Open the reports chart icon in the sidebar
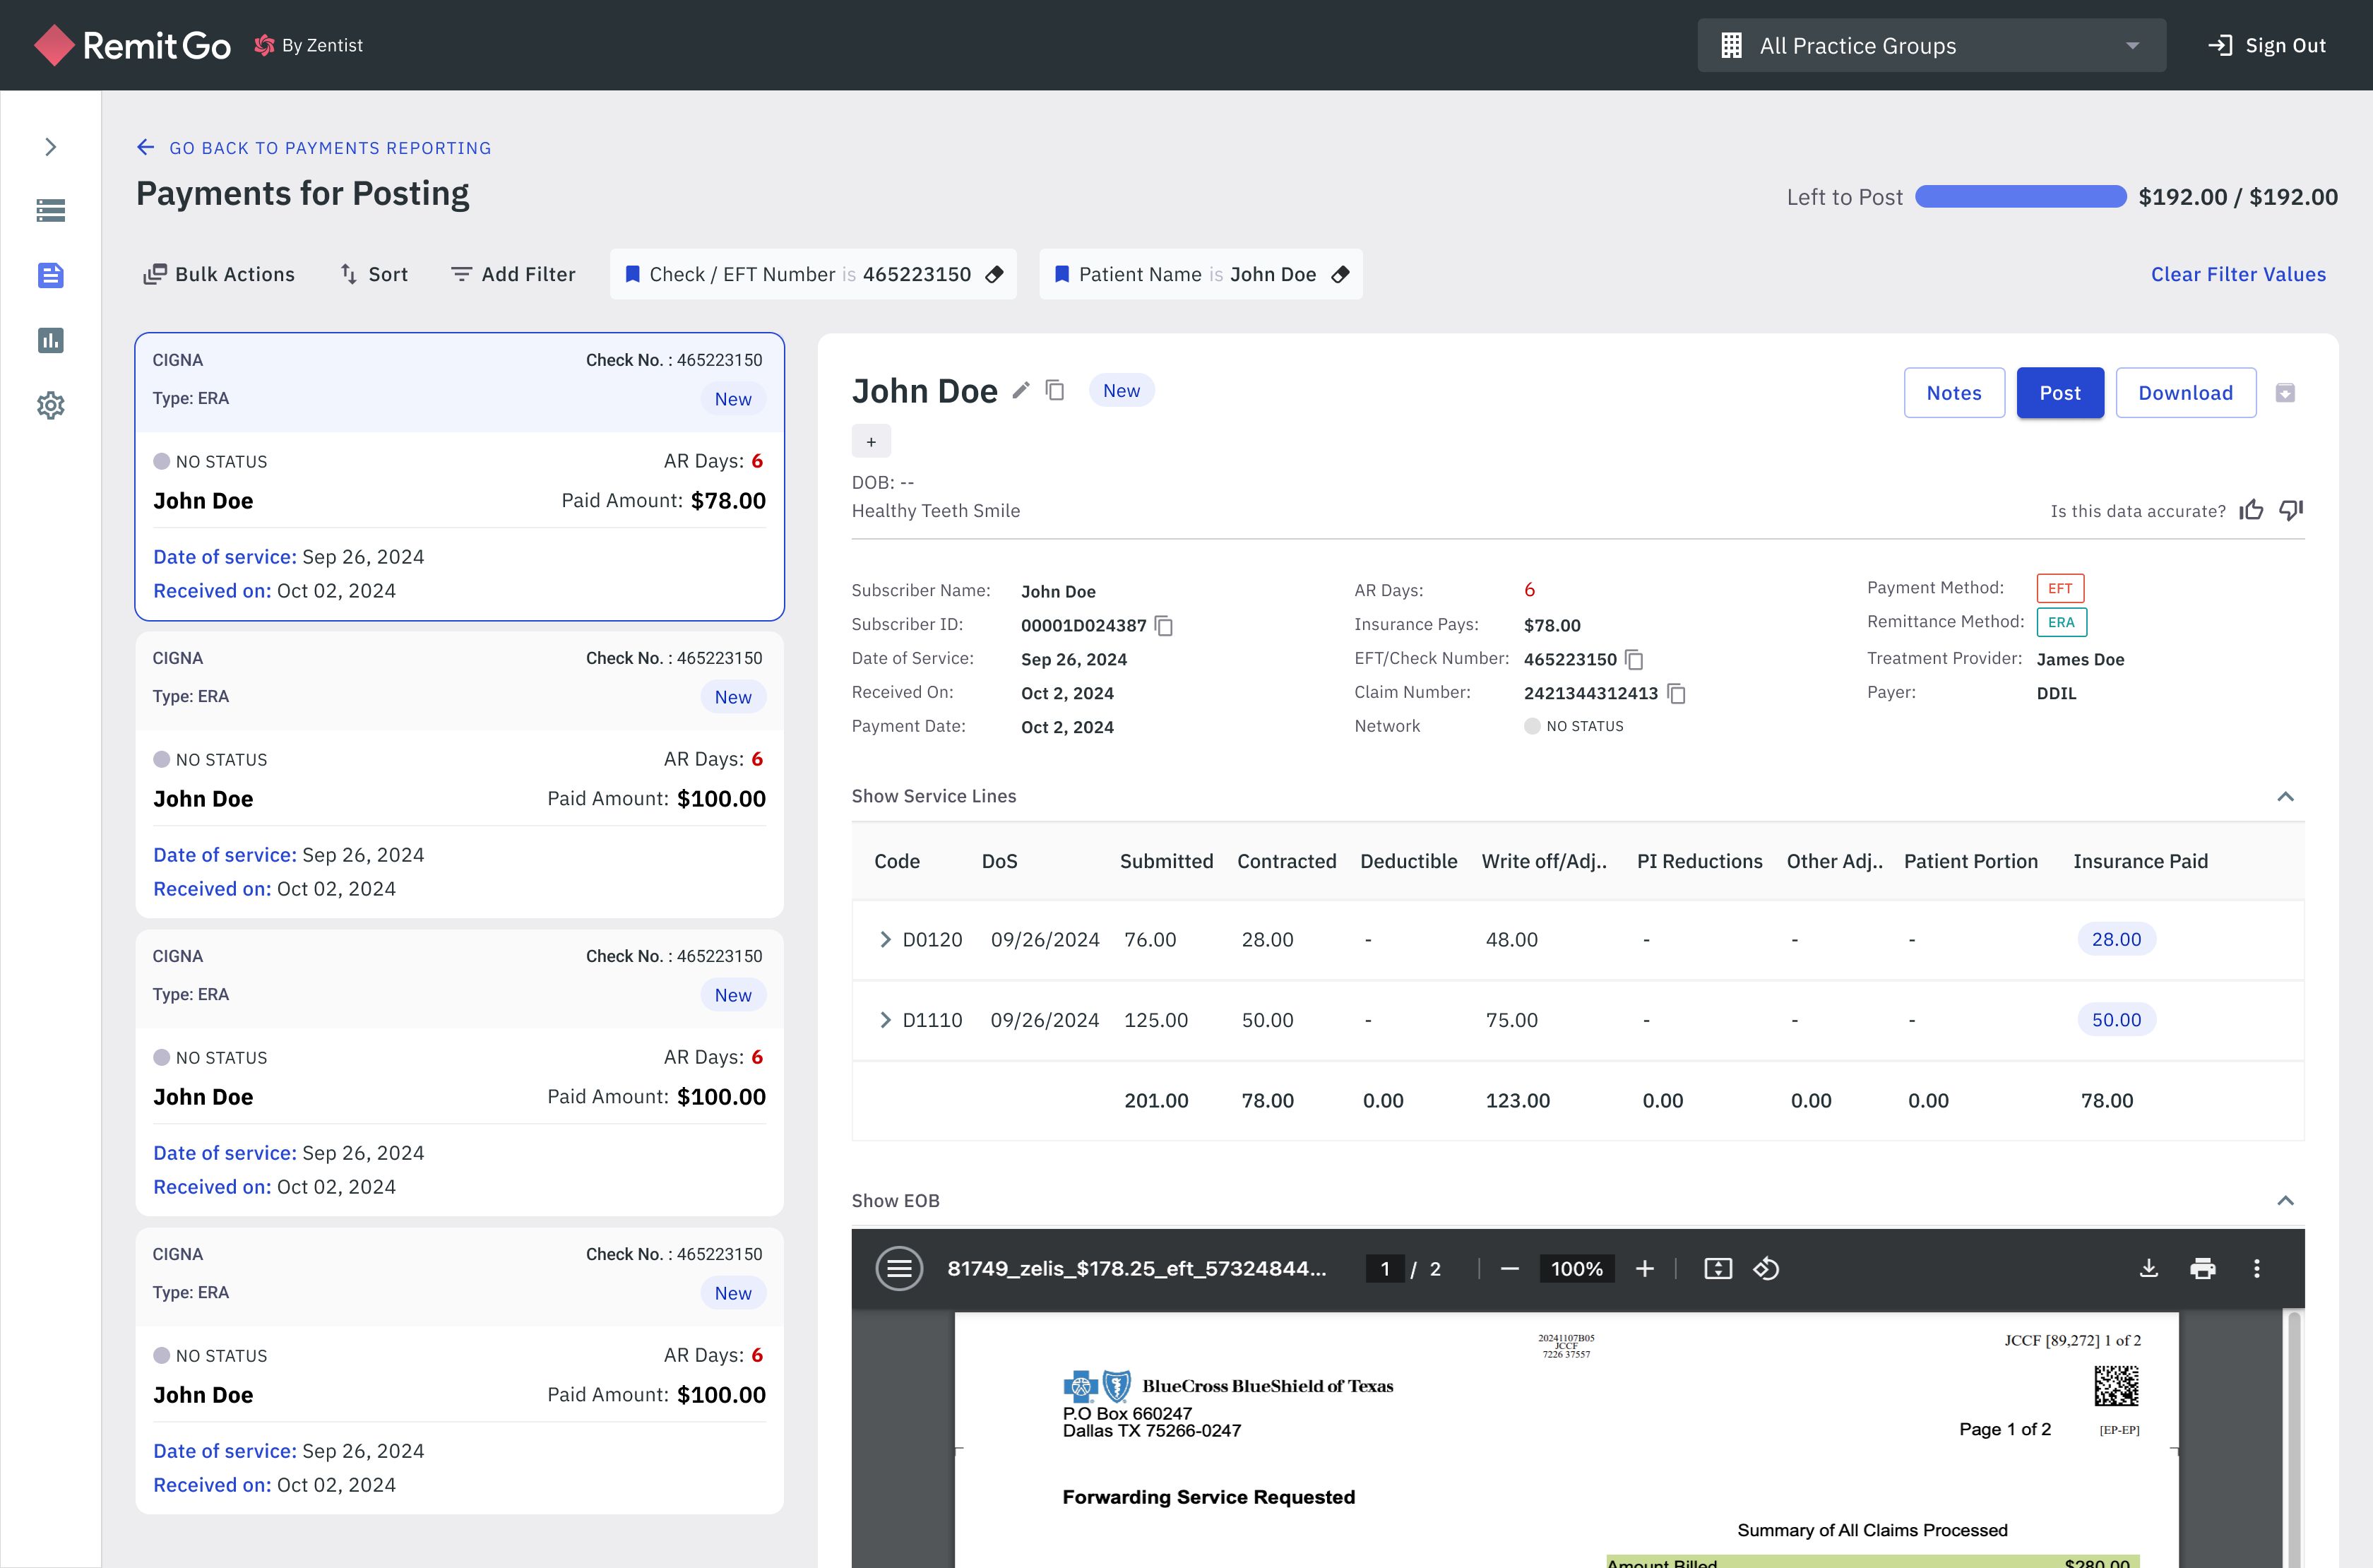The height and width of the screenshot is (1568, 2373). pos(50,340)
